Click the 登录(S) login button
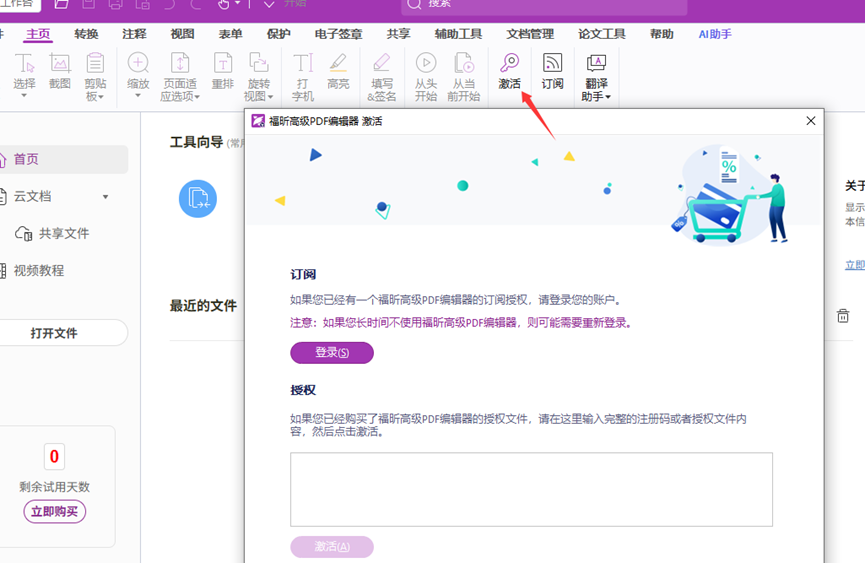 point(331,353)
